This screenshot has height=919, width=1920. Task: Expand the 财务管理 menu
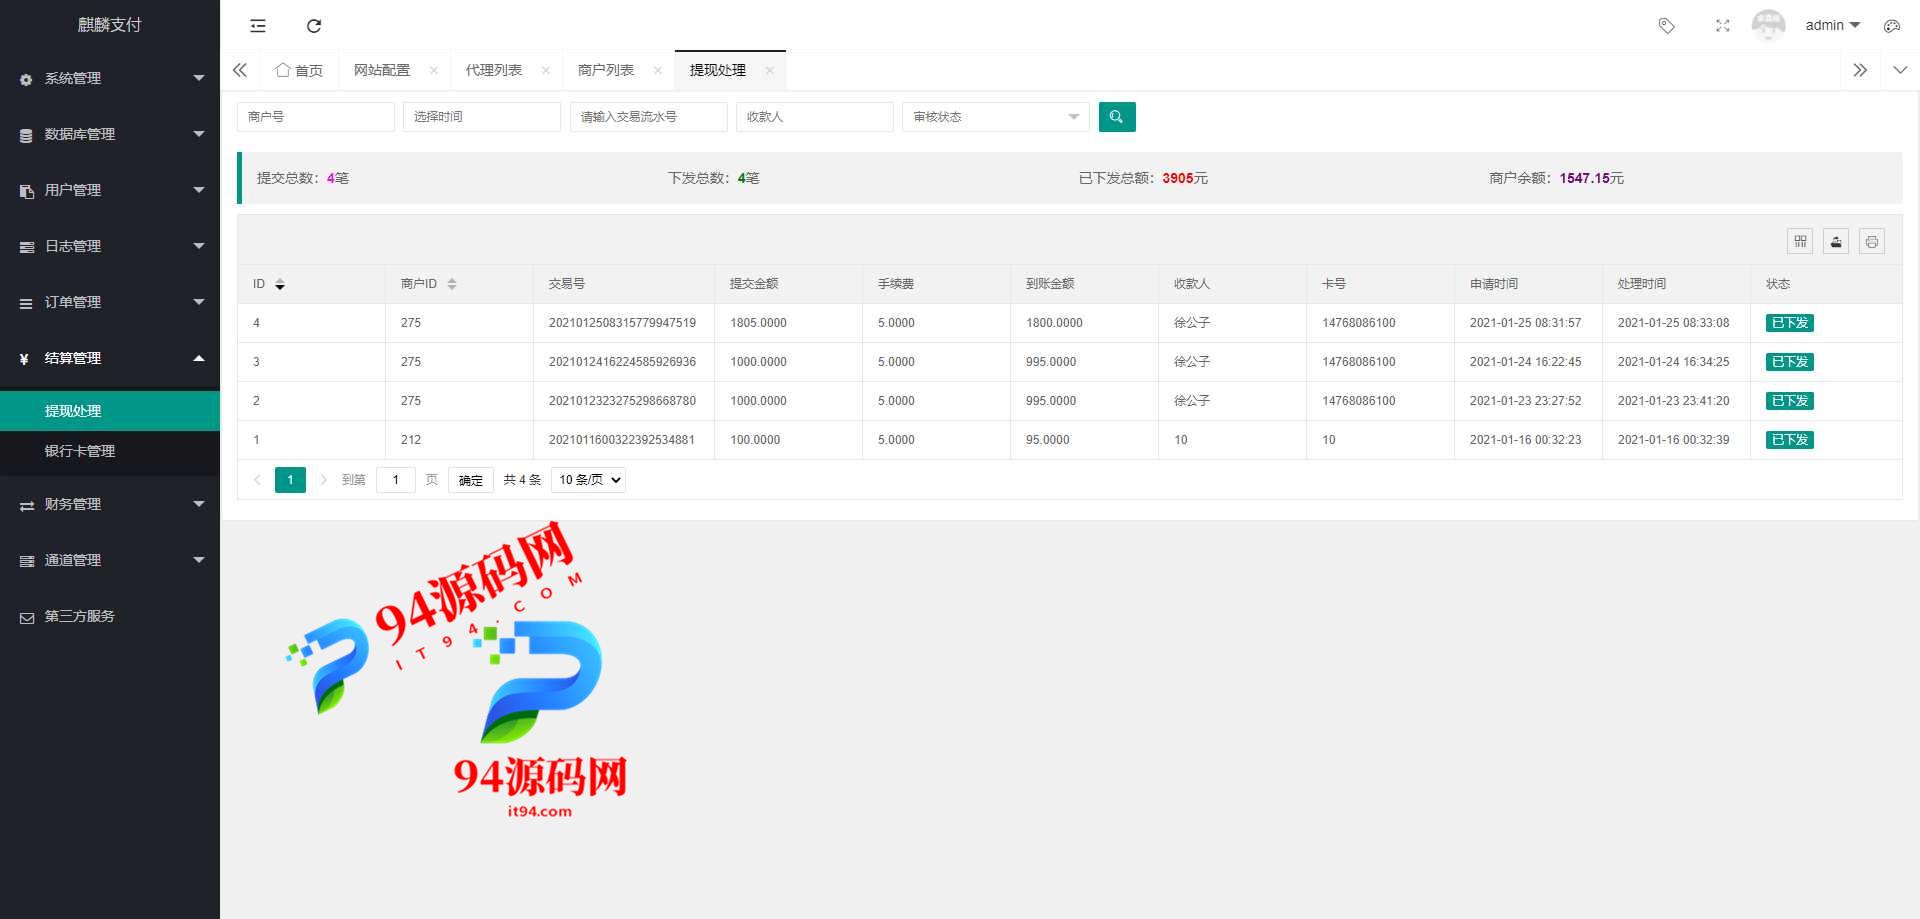coord(110,504)
